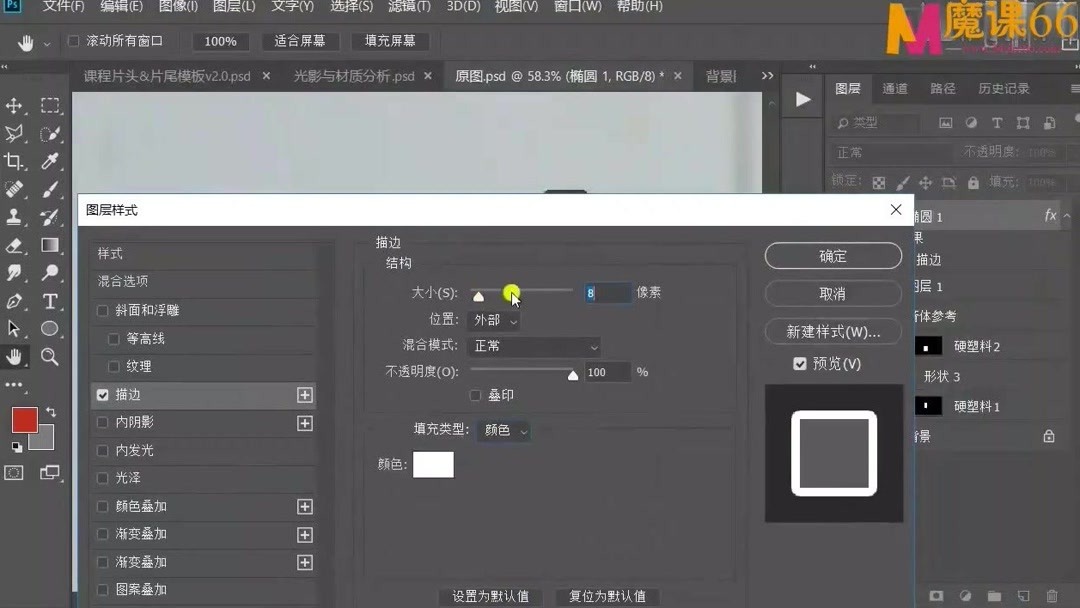Enable the 斜面和浮雕 layer style

click(102, 310)
